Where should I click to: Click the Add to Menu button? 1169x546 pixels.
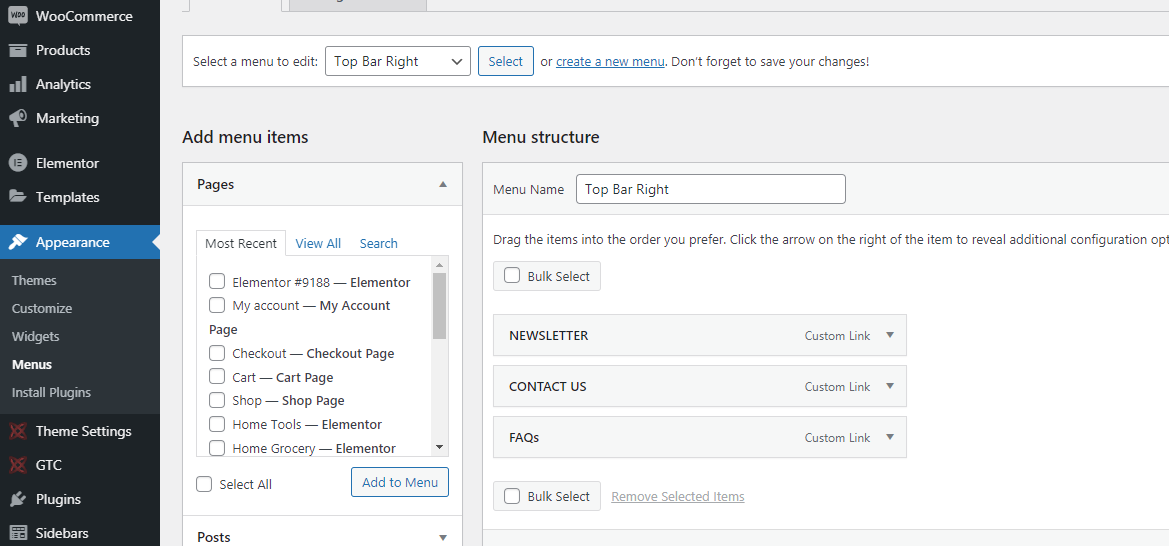click(x=400, y=482)
